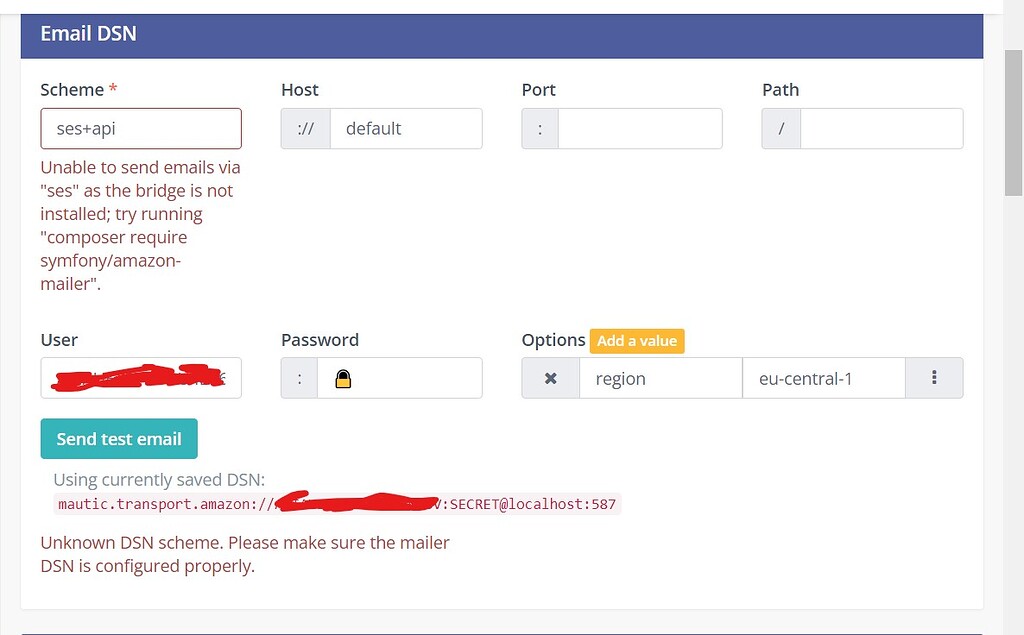
Task: Remove the region option using the X icon
Action: [550, 378]
